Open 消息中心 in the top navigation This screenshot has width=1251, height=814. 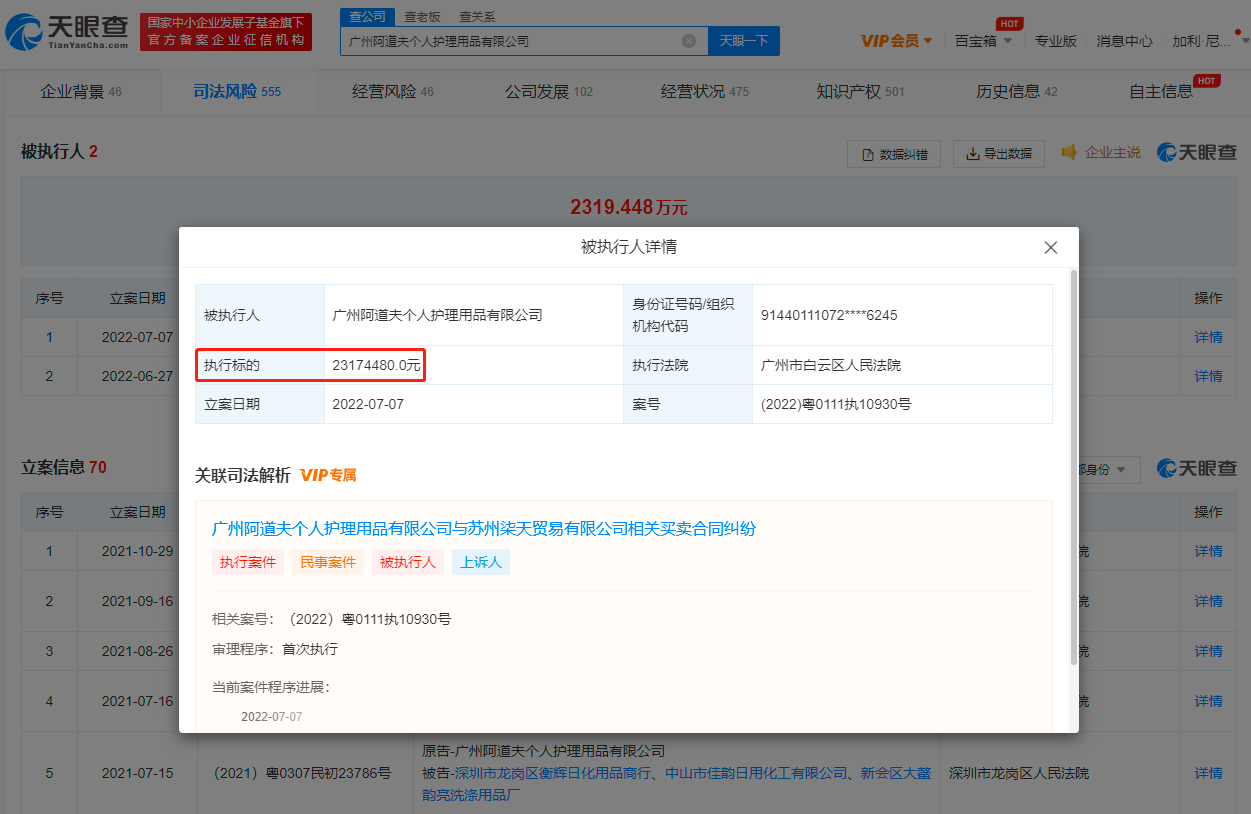pyautogui.click(x=1124, y=41)
